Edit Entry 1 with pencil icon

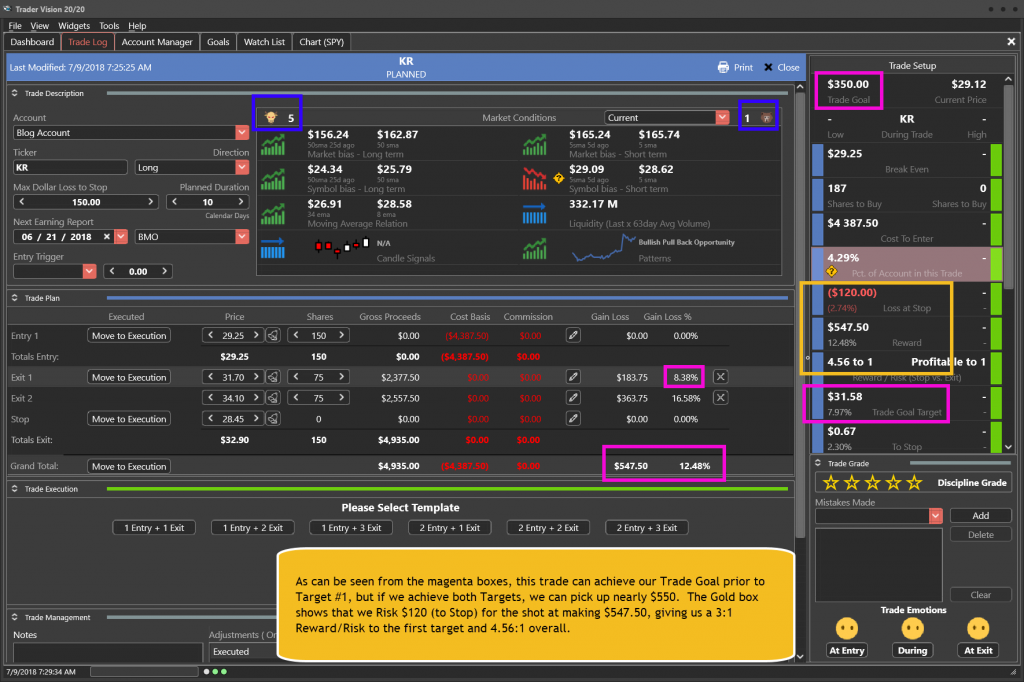pos(573,335)
